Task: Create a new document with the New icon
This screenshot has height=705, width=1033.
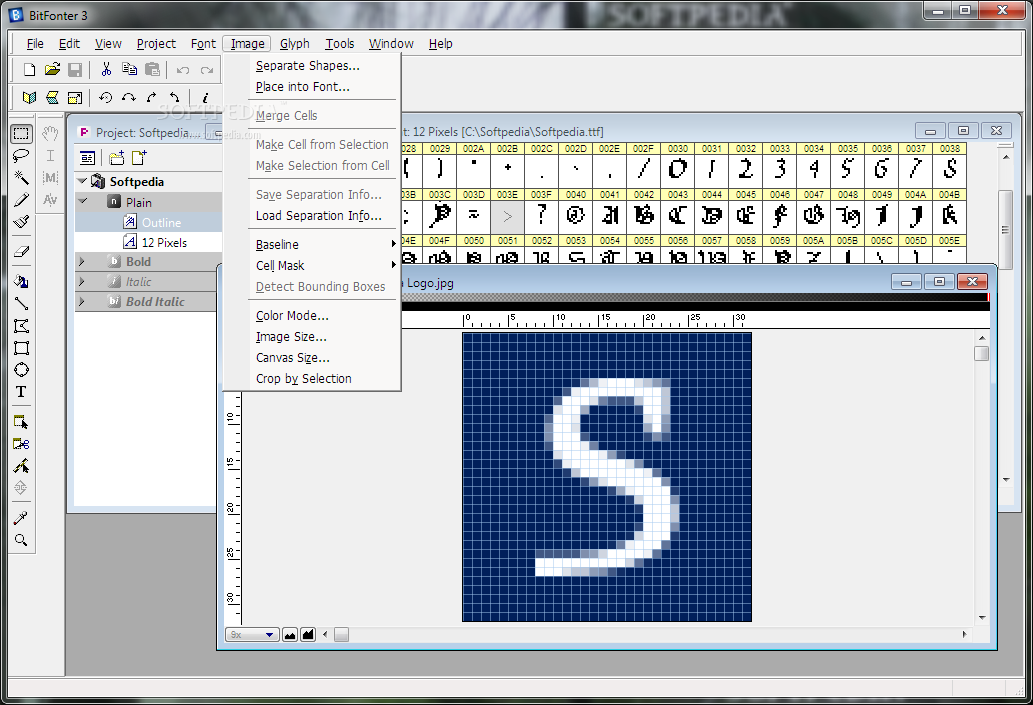Action: [x=29, y=69]
